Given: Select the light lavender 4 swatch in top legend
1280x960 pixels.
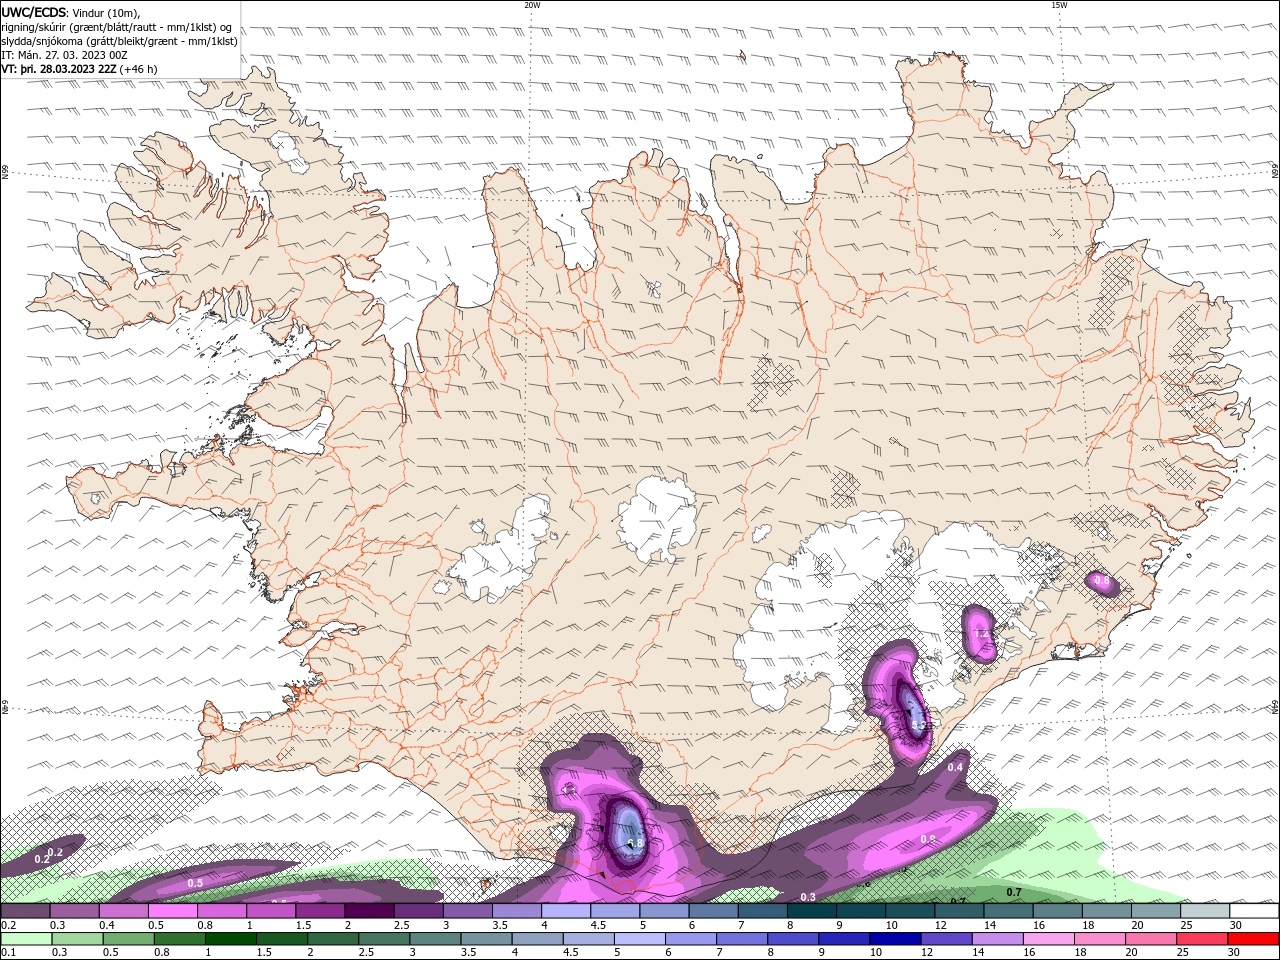Looking at the screenshot, I should click(x=566, y=911).
